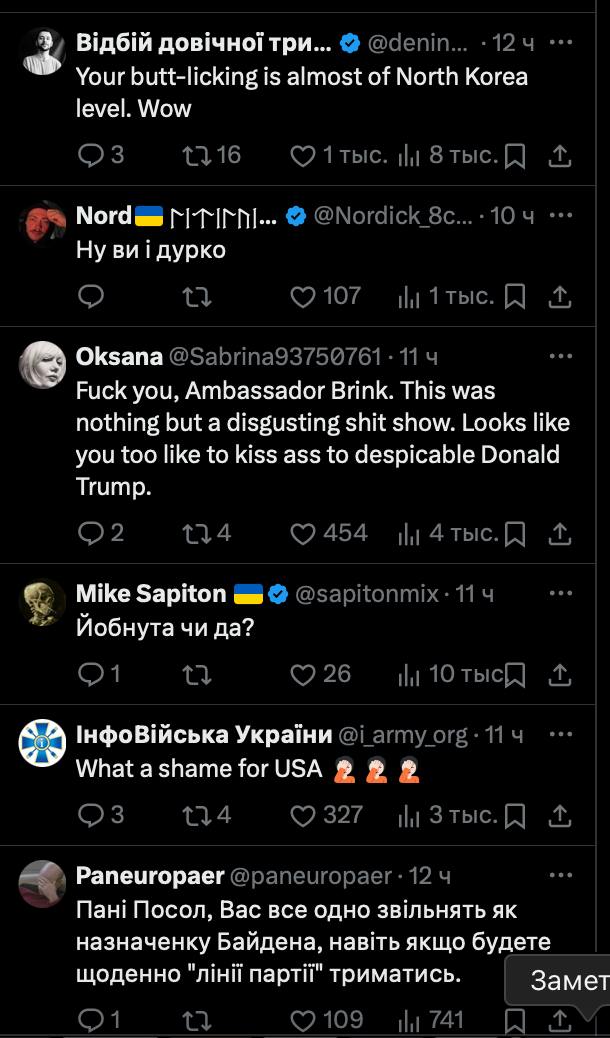Share the Oksana tweet
The width and height of the screenshot is (610, 1038).
click(561, 534)
